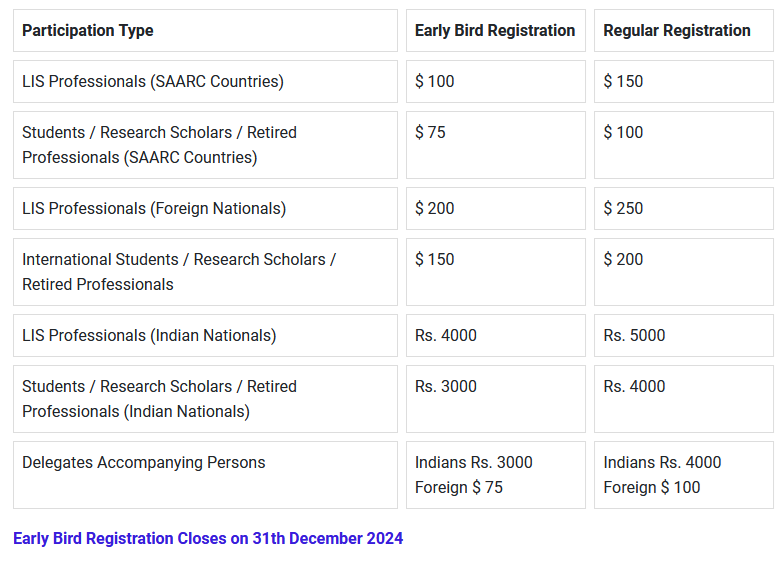Click the $ 150 regular SAARC professionals cell
The image size is (784, 564).
coord(684,82)
